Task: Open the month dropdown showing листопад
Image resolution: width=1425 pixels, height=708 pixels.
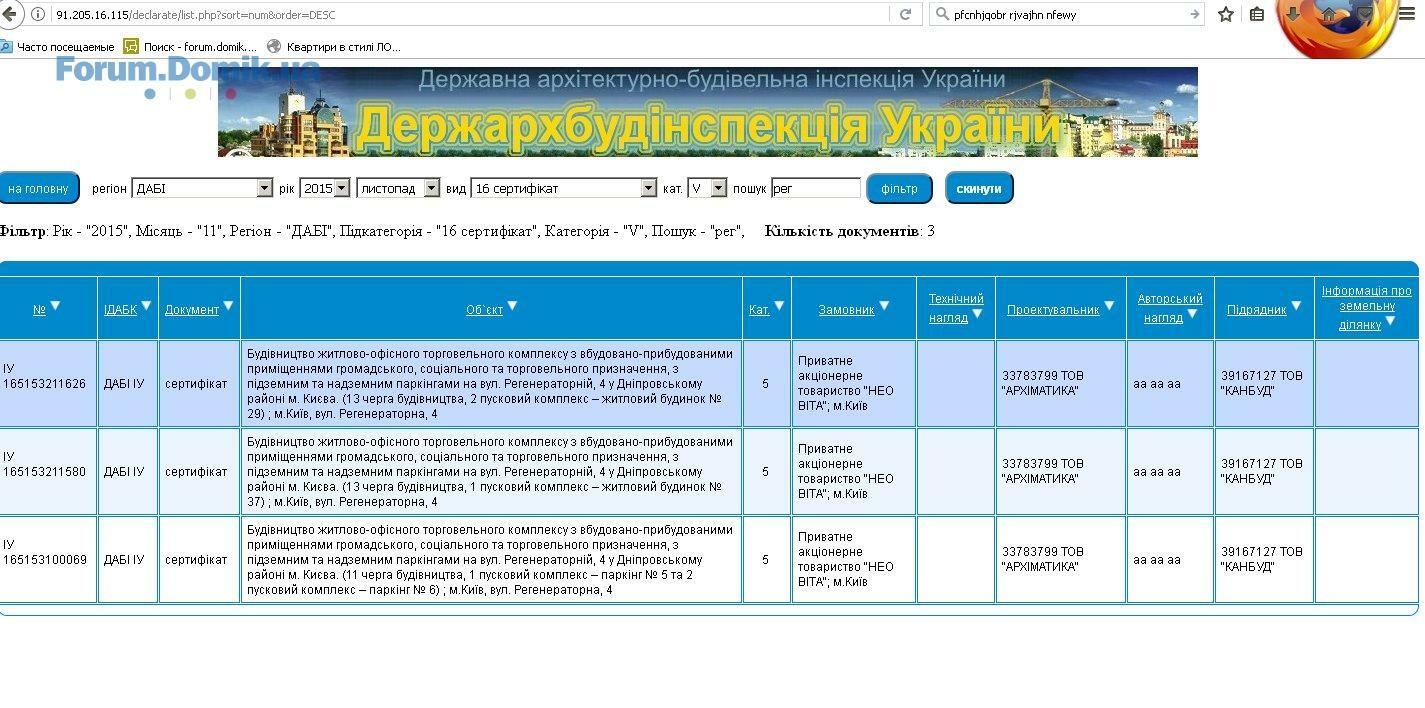Action: [398, 188]
